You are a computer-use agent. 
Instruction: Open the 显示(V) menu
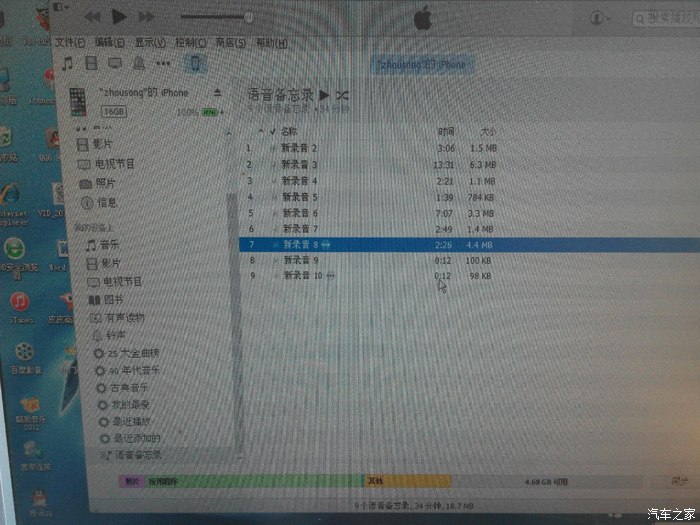150,42
